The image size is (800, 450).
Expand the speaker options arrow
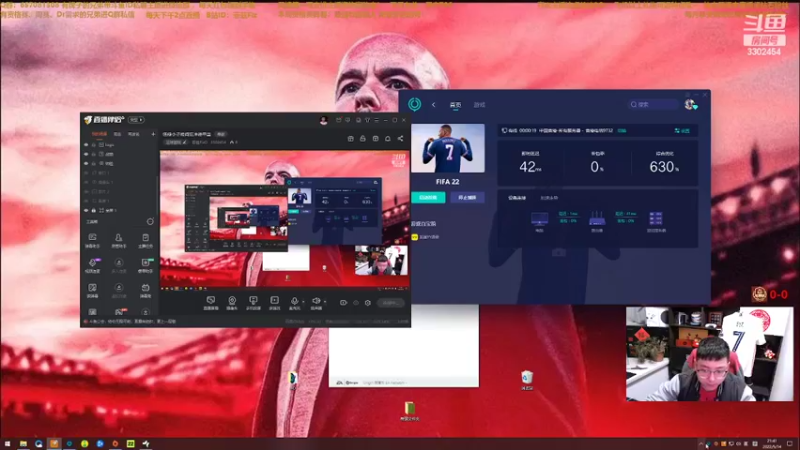point(325,302)
